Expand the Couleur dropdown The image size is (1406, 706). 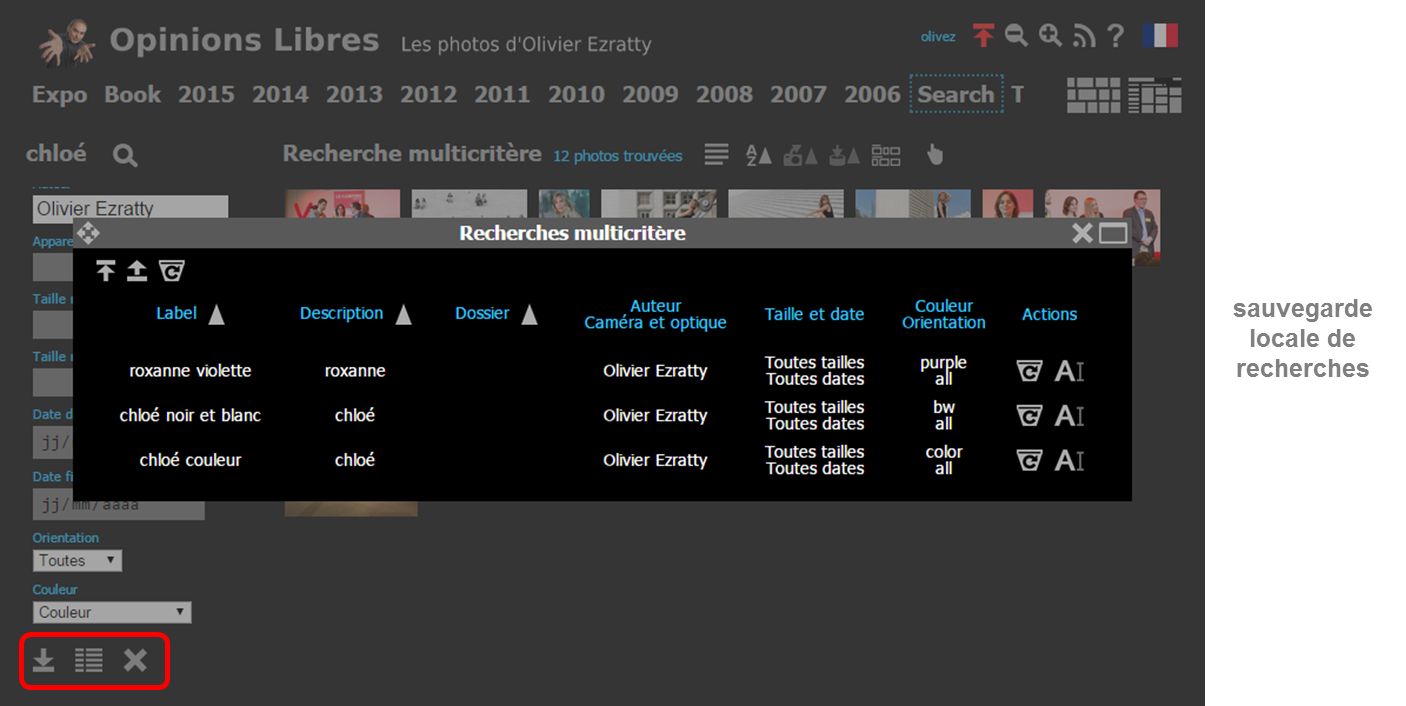pos(112,612)
